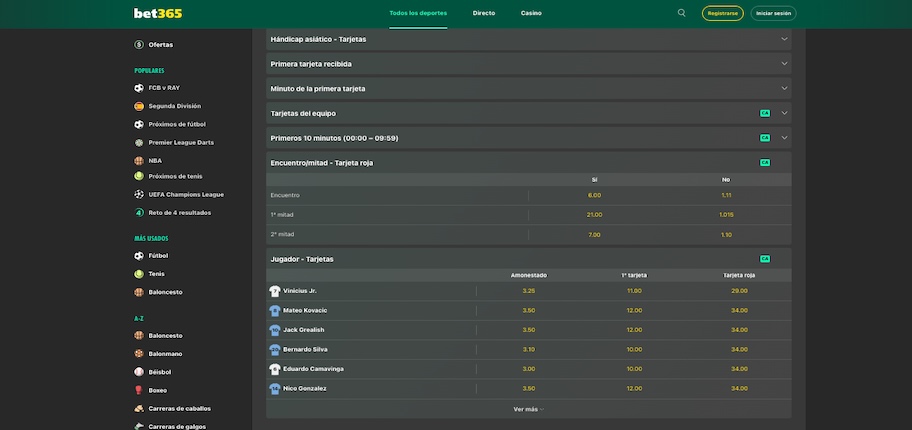Screen dimensions: 912x430
Task: Click the CA badge on Jugador - Tarjetas
Action: (x=765, y=259)
